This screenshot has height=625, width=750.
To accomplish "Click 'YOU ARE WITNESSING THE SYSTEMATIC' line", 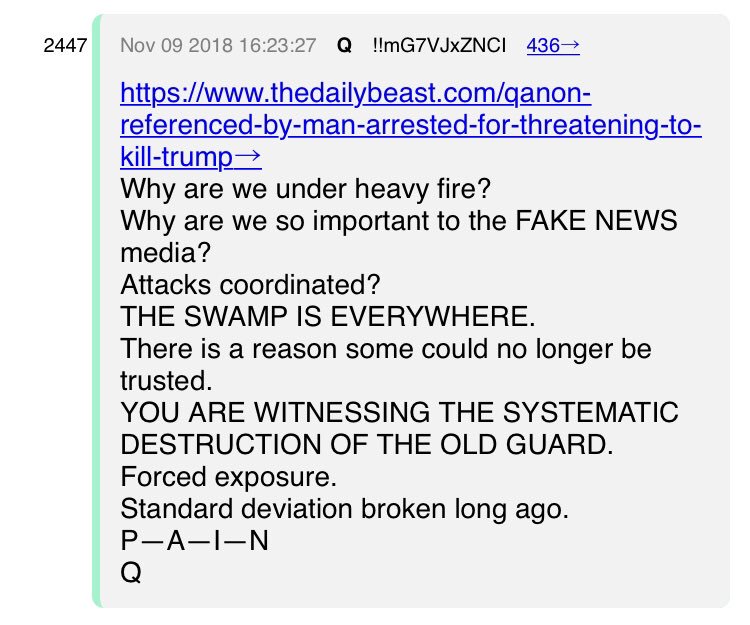I will coord(399,413).
